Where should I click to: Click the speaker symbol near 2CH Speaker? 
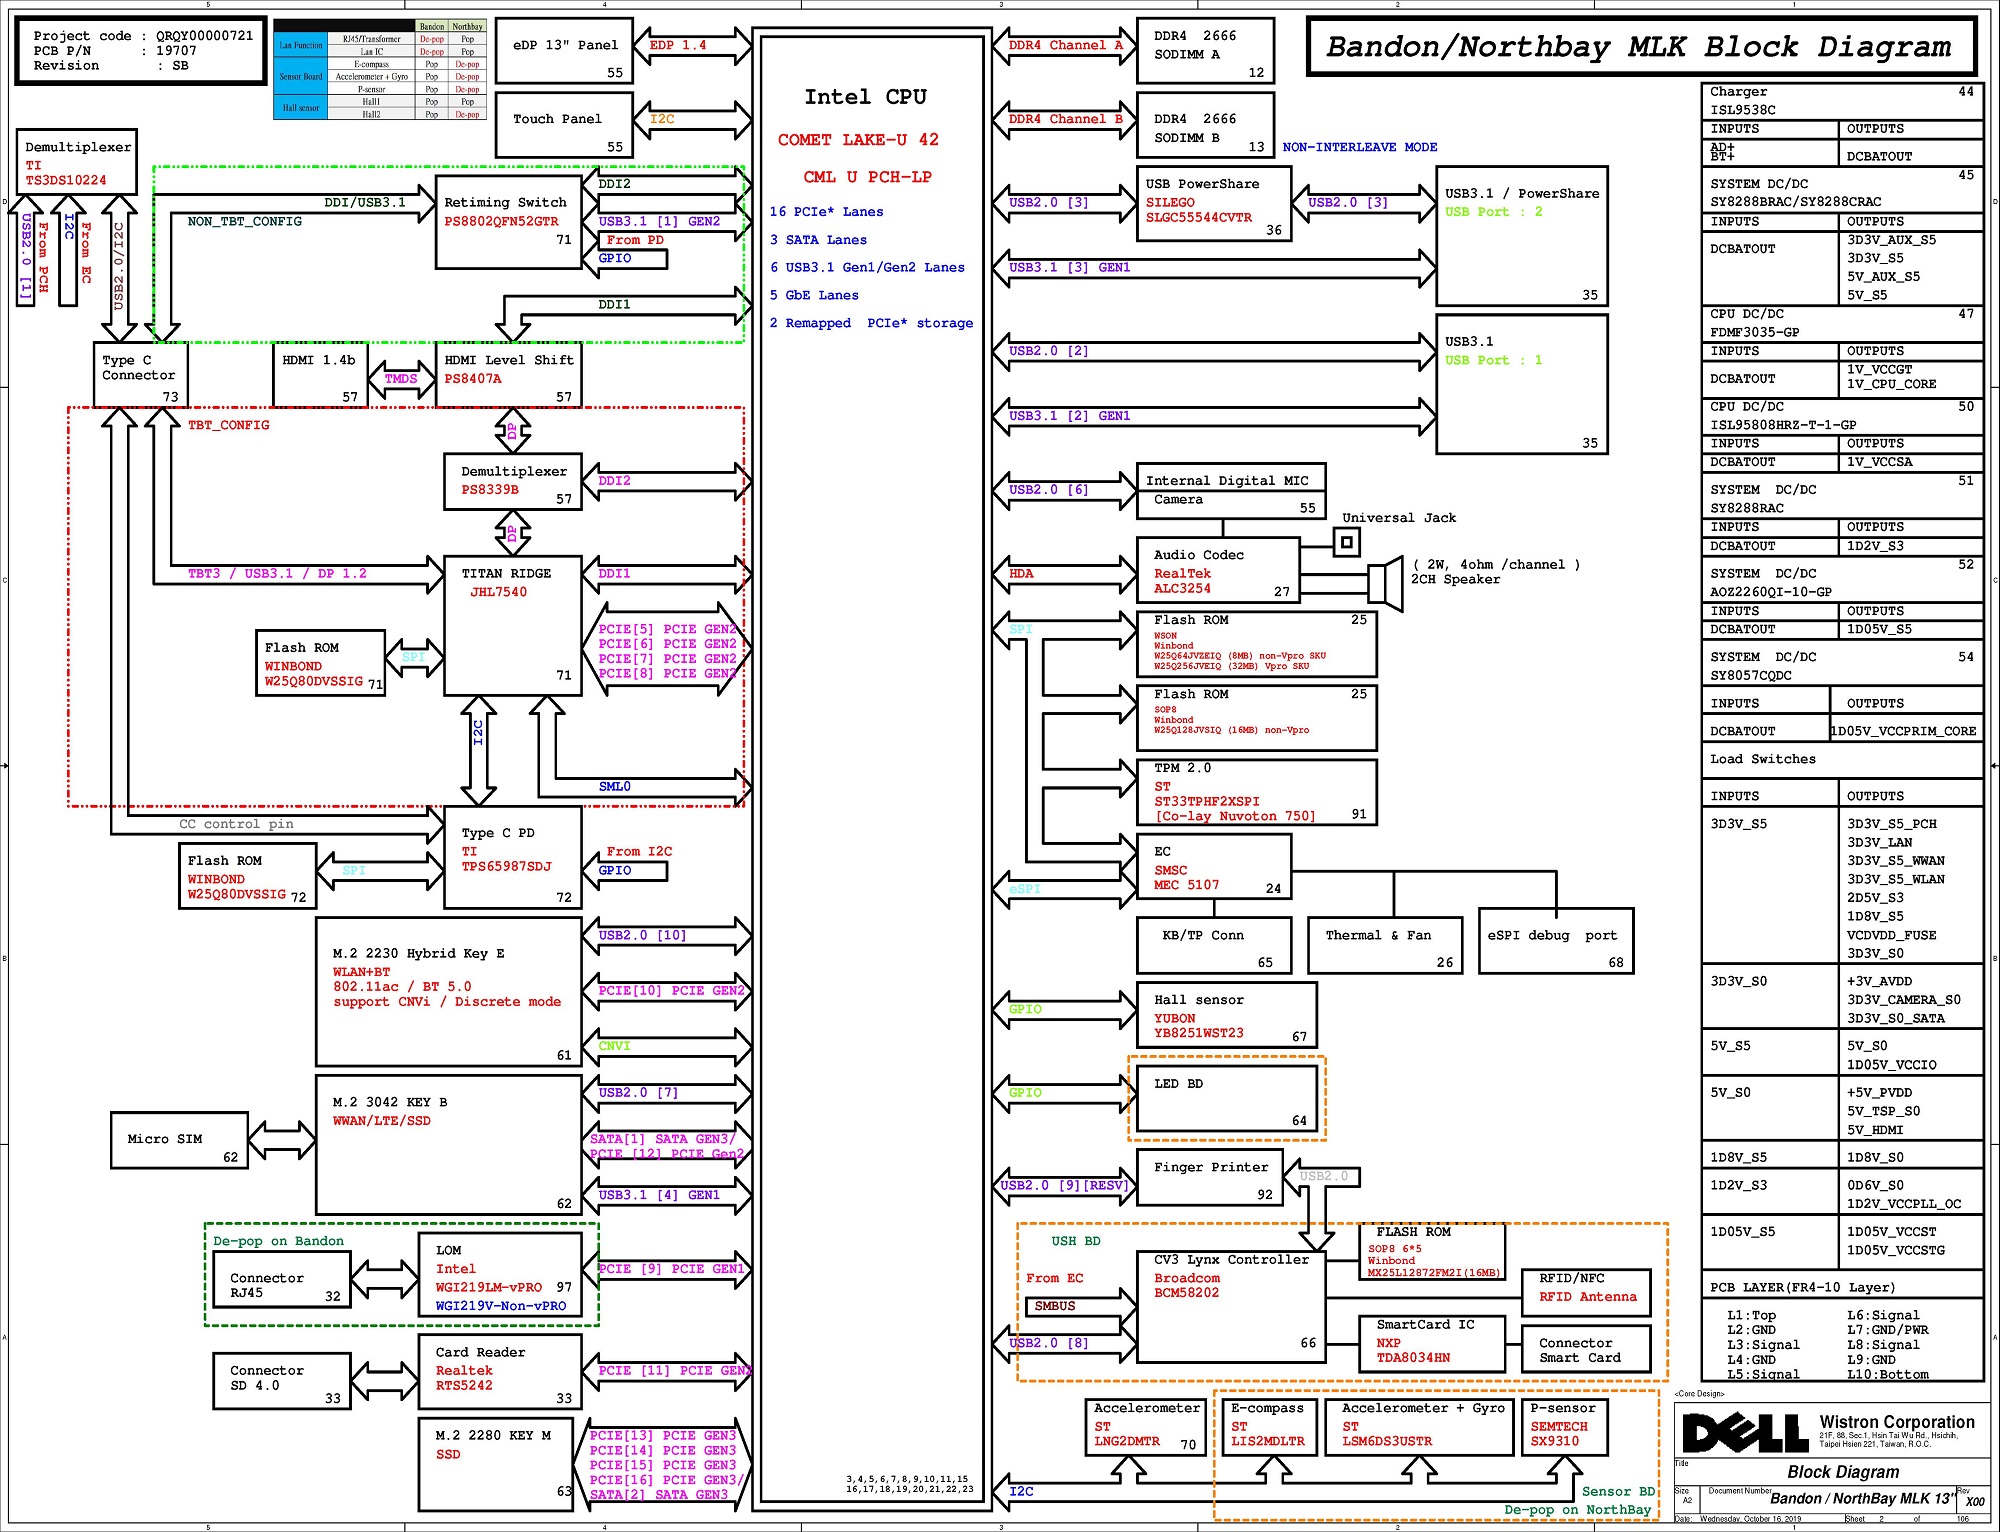pyautogui.click(x=1386, y=582)
